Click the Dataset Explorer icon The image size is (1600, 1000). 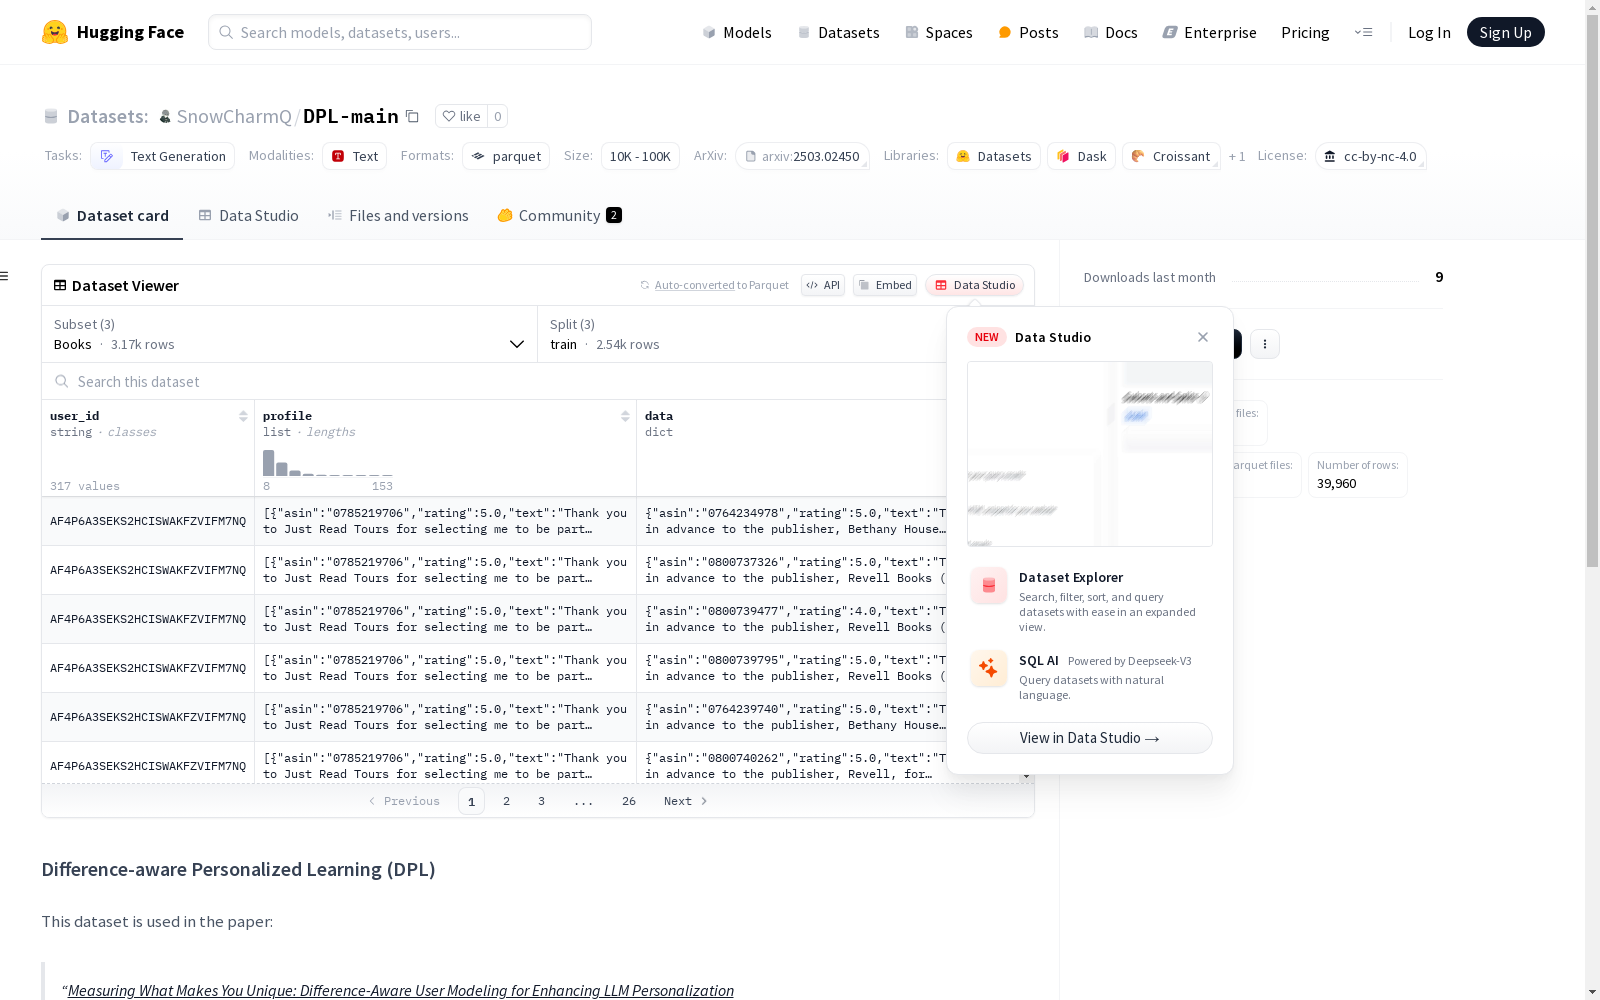point(989,586)
